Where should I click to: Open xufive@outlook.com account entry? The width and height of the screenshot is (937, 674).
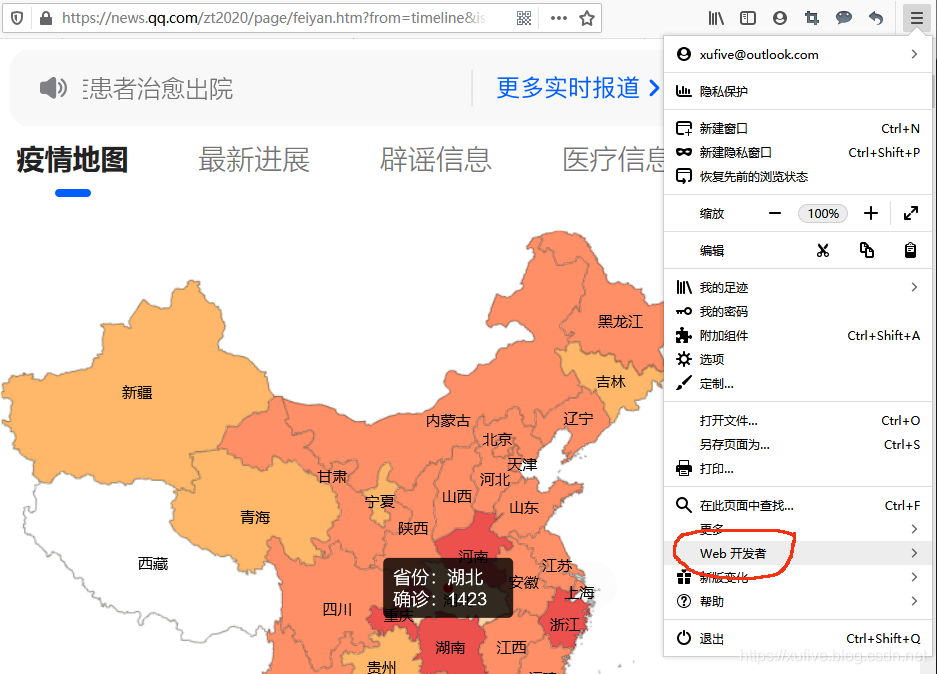click(x=798, y=54)
